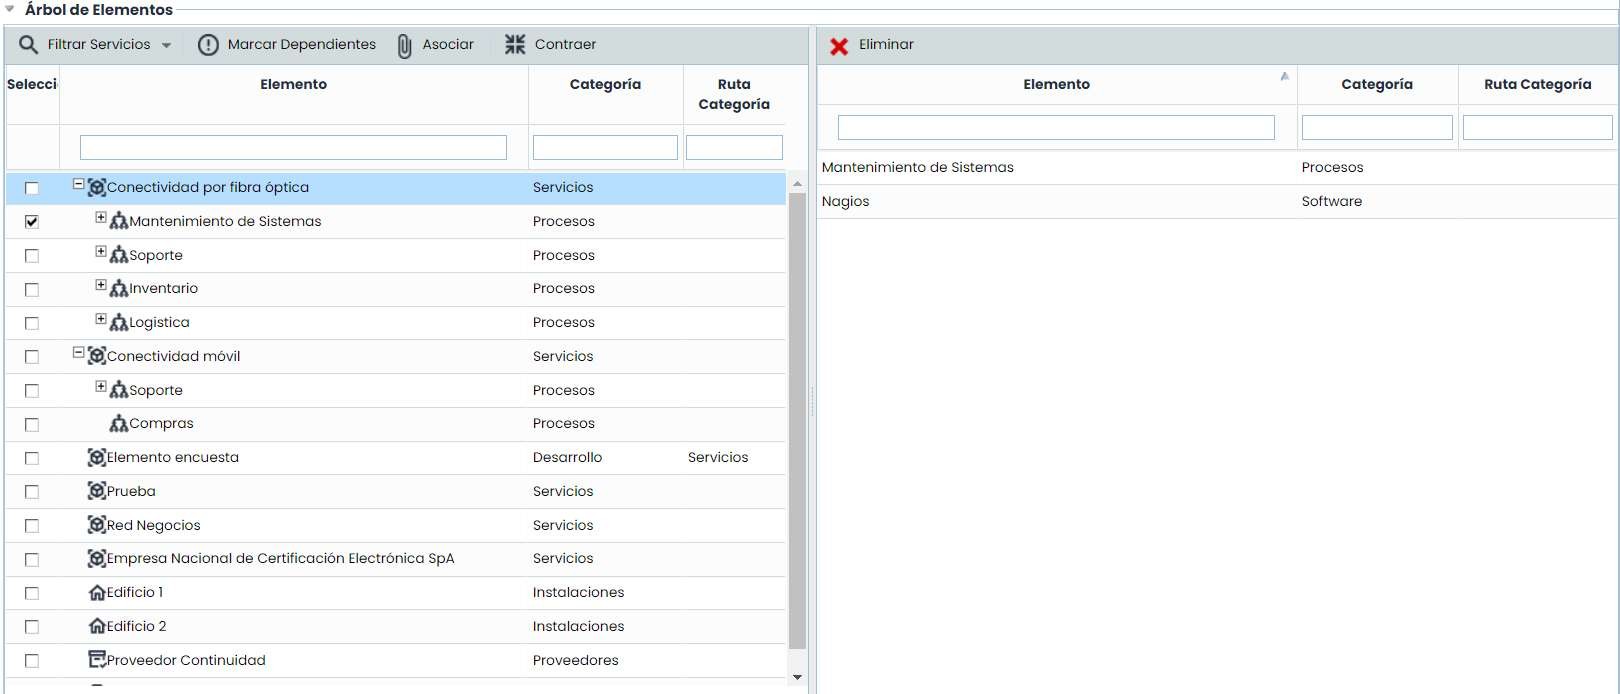This screenshot has width=1620, height=694.
Task: Click scrollbar down arrow in the element tree
Action: pyautogui.click(x=797, y=677)
